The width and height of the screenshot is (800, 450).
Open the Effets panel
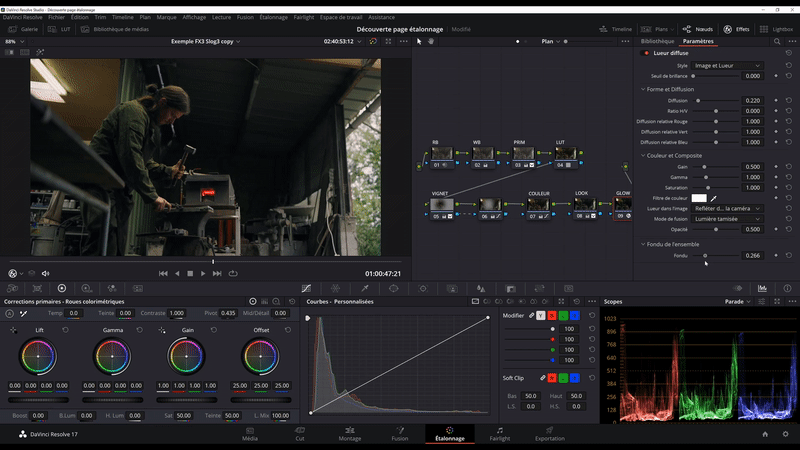click(735, 30)
